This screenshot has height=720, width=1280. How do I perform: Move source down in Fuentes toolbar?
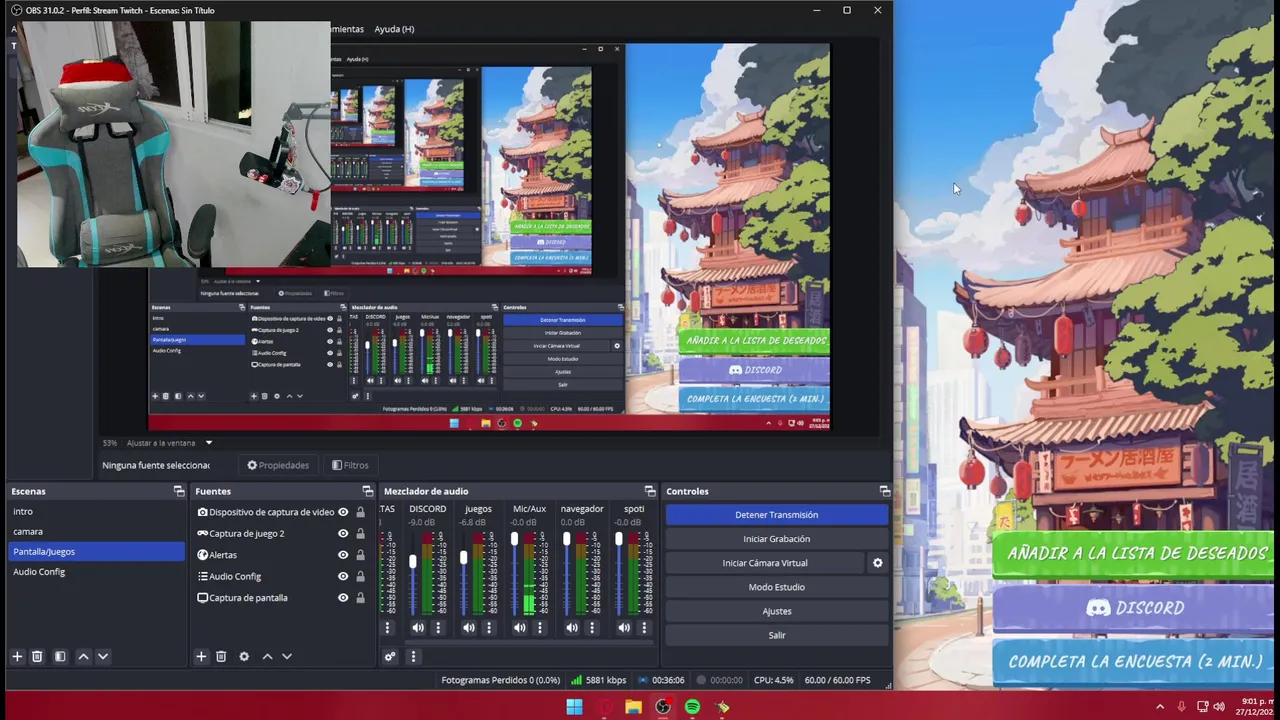287,656
